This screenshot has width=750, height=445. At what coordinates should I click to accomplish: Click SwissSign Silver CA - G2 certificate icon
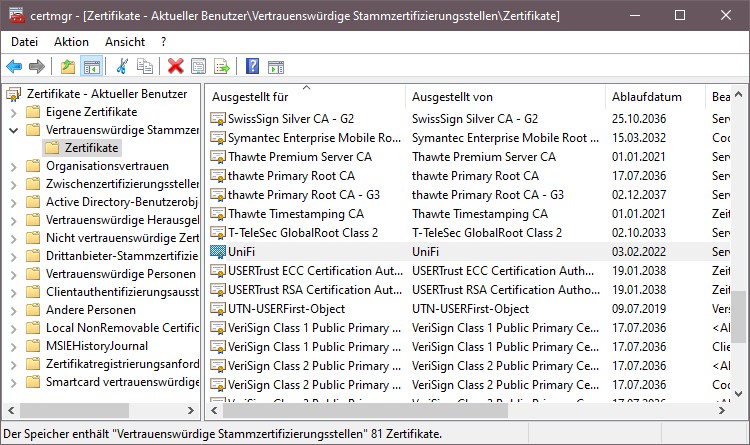point(218,119)
